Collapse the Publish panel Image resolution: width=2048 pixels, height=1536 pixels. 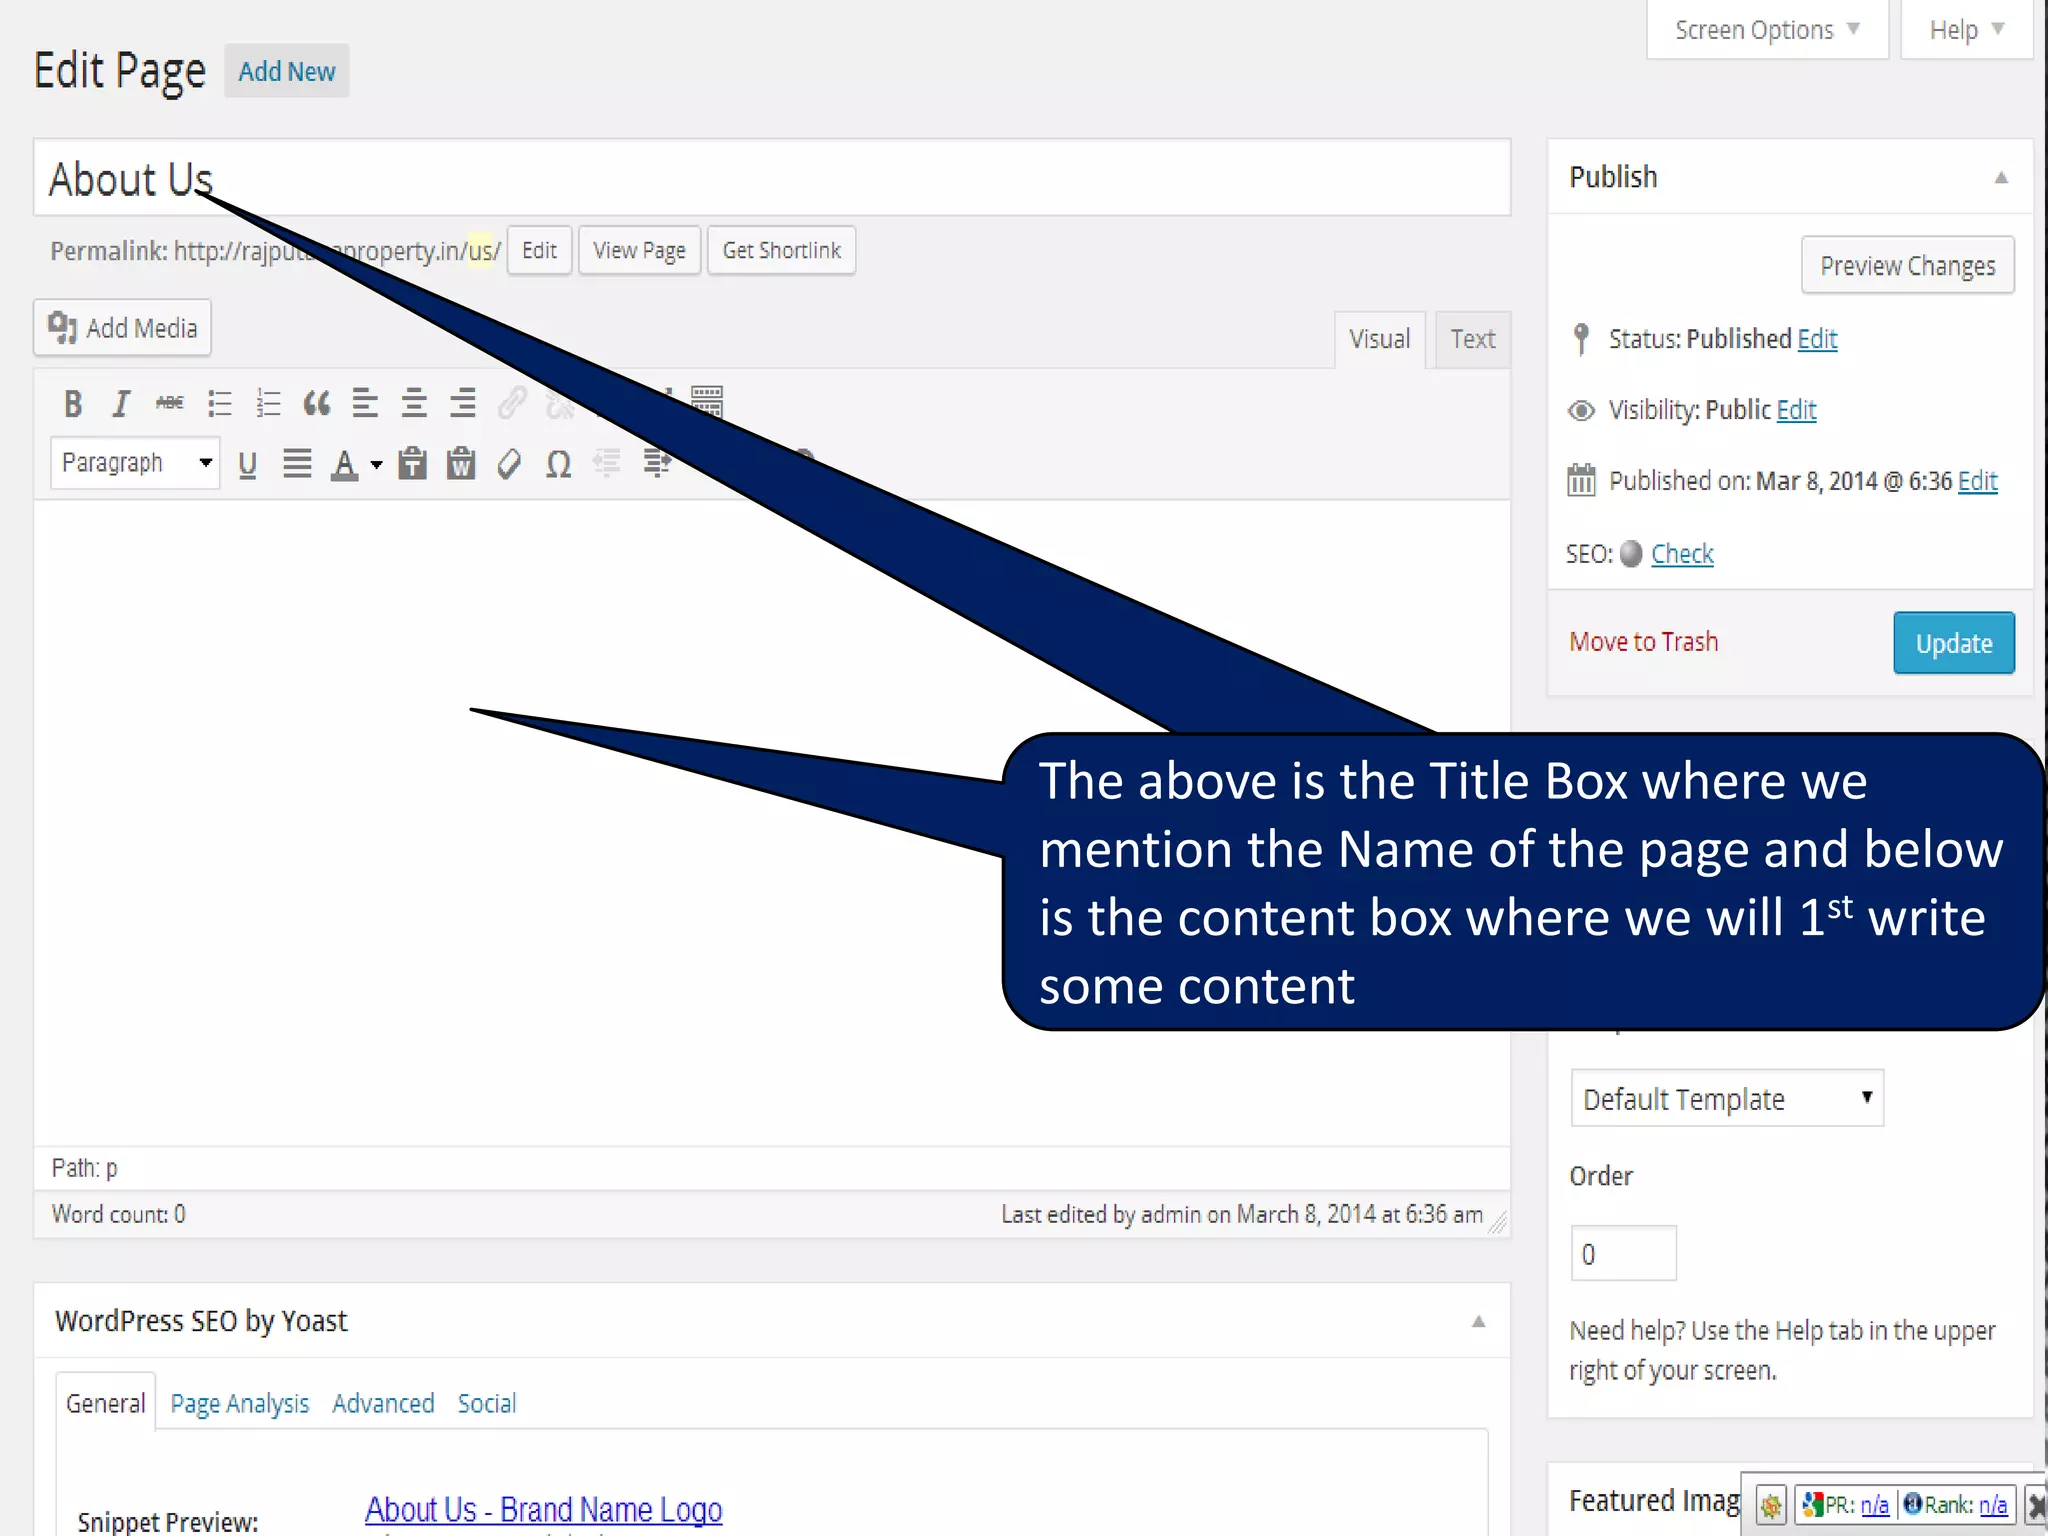2001,178
